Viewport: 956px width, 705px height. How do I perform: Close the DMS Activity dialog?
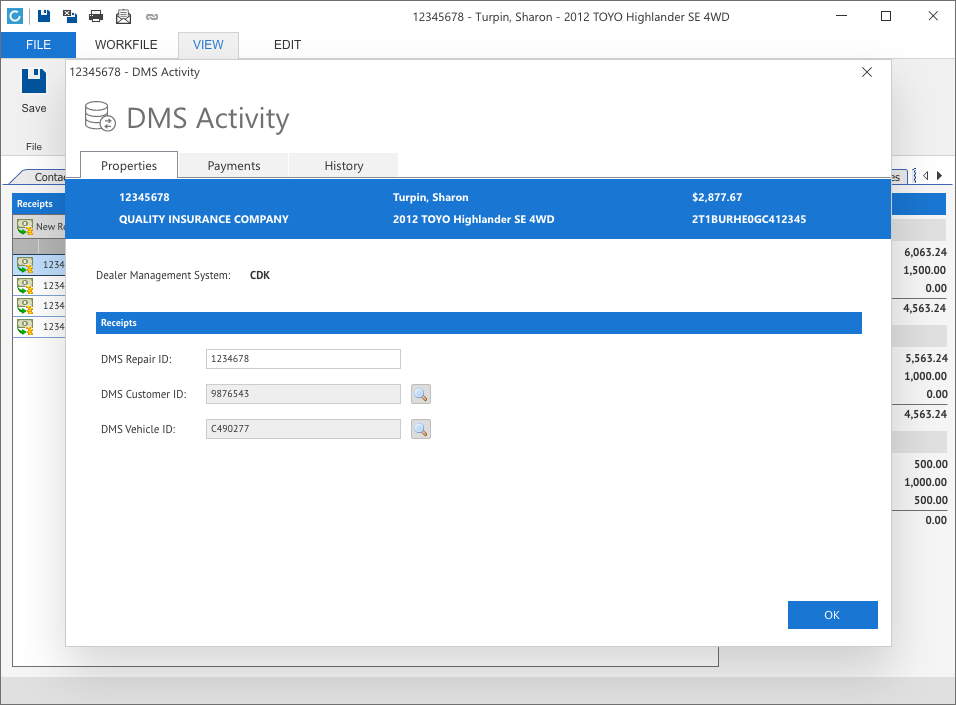click(866, 72)
